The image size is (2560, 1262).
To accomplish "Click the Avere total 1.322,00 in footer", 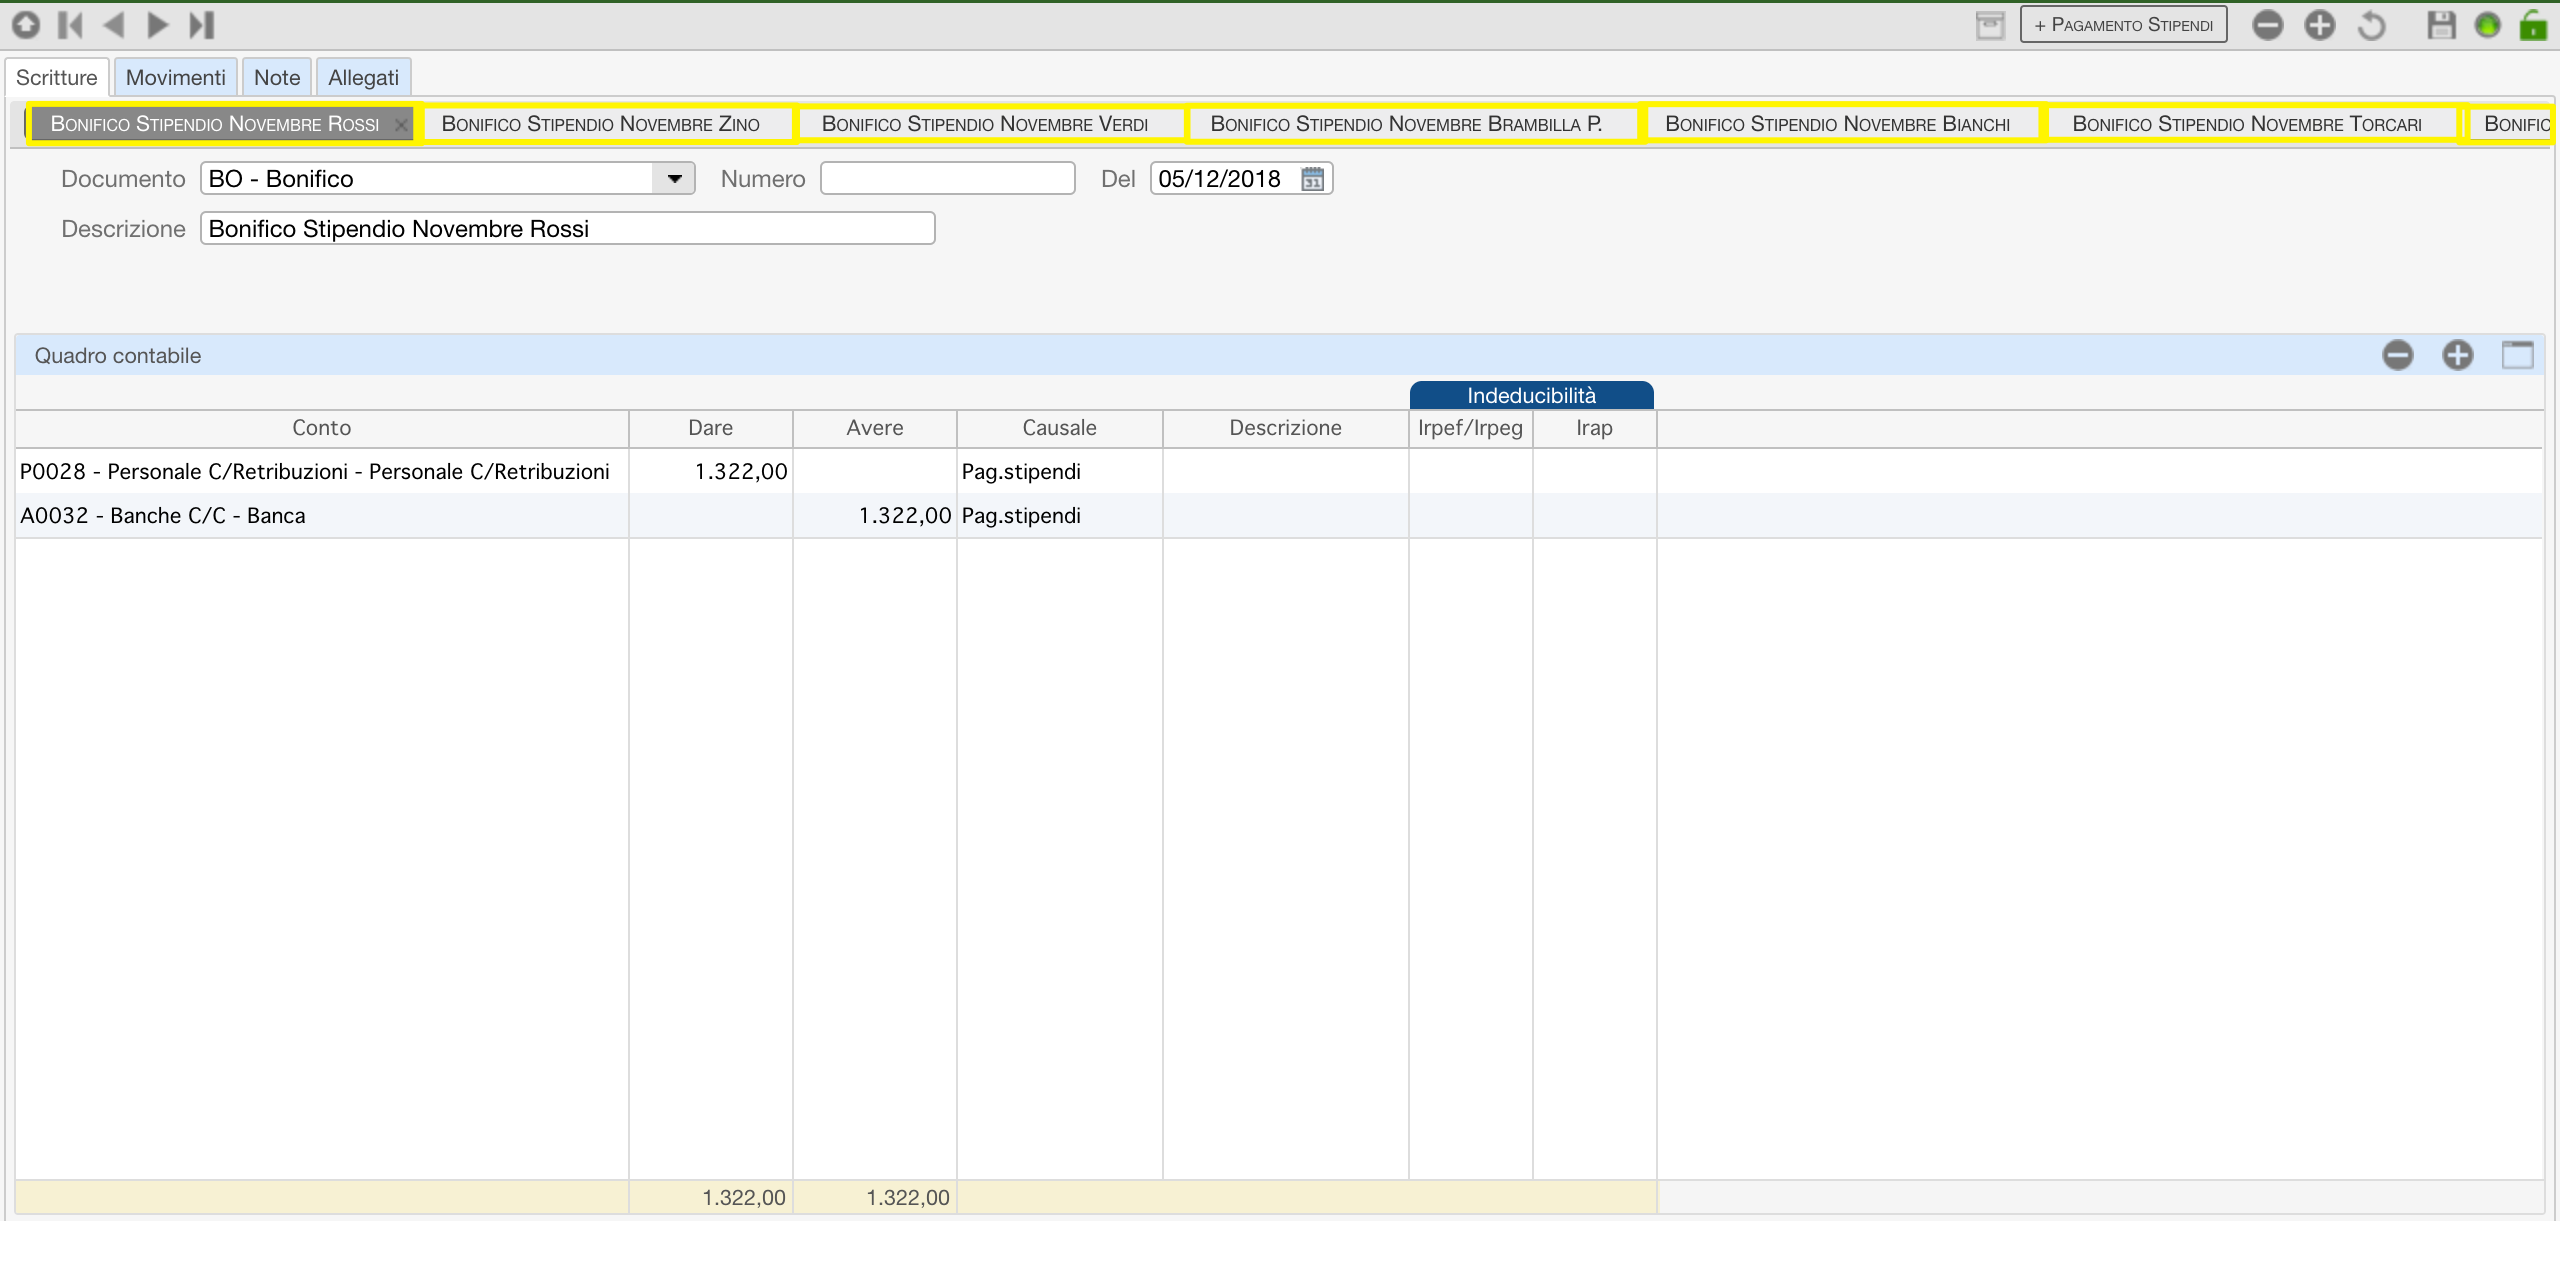I will (x=908, y=1197).
